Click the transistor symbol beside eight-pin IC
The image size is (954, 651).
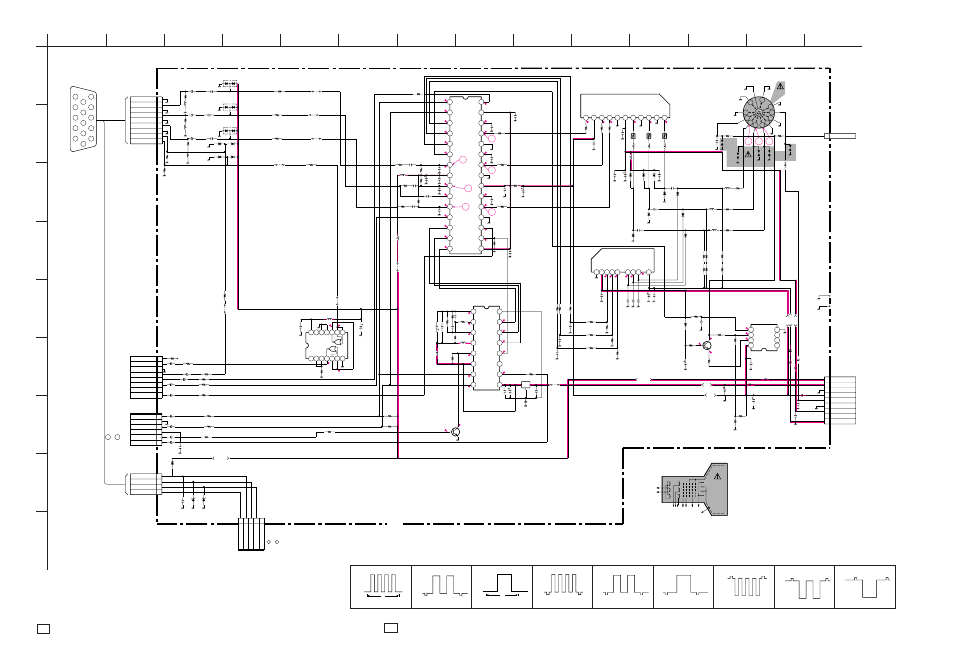click(x=707, y=346)
